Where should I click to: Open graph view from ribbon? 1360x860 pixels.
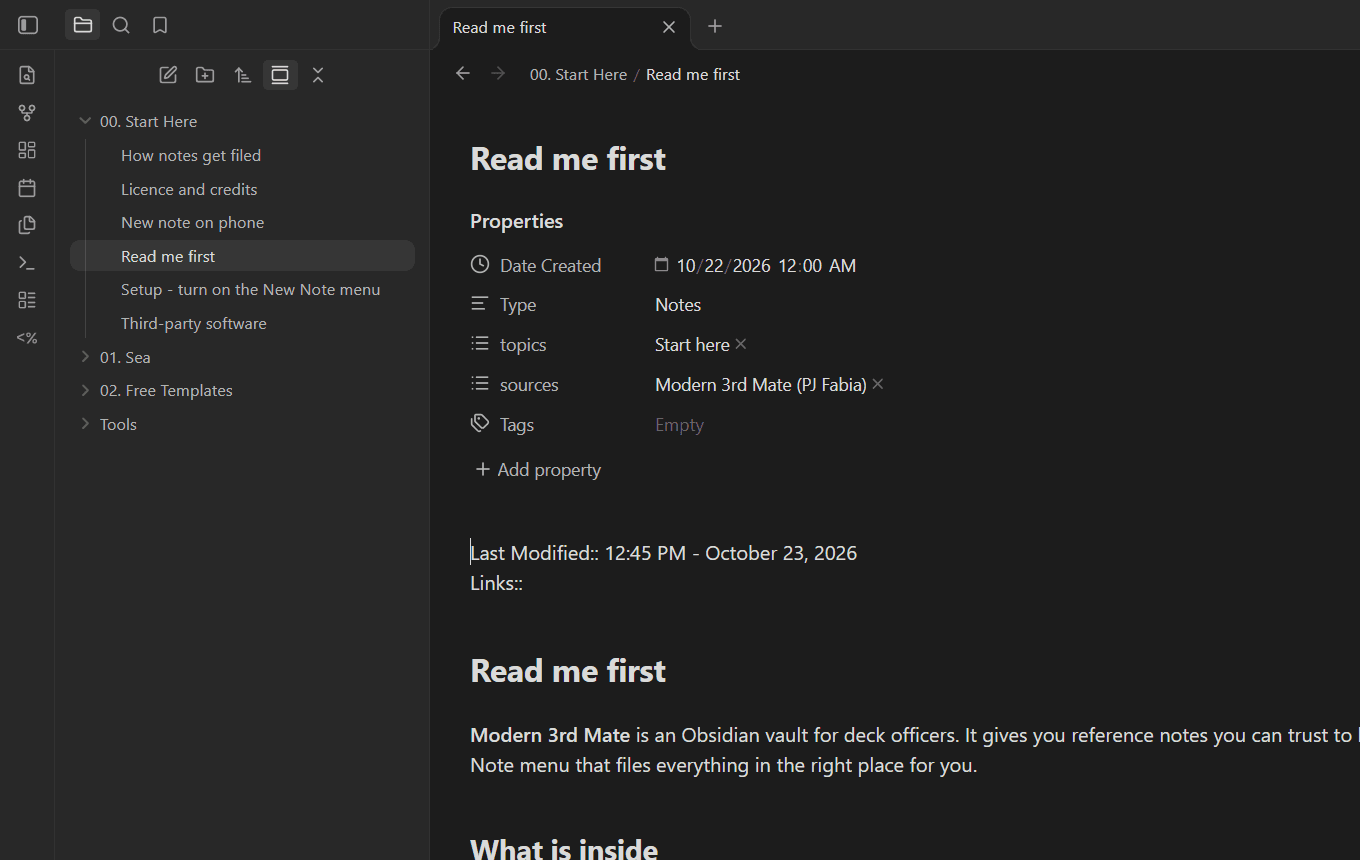click(x=27, y=113)
